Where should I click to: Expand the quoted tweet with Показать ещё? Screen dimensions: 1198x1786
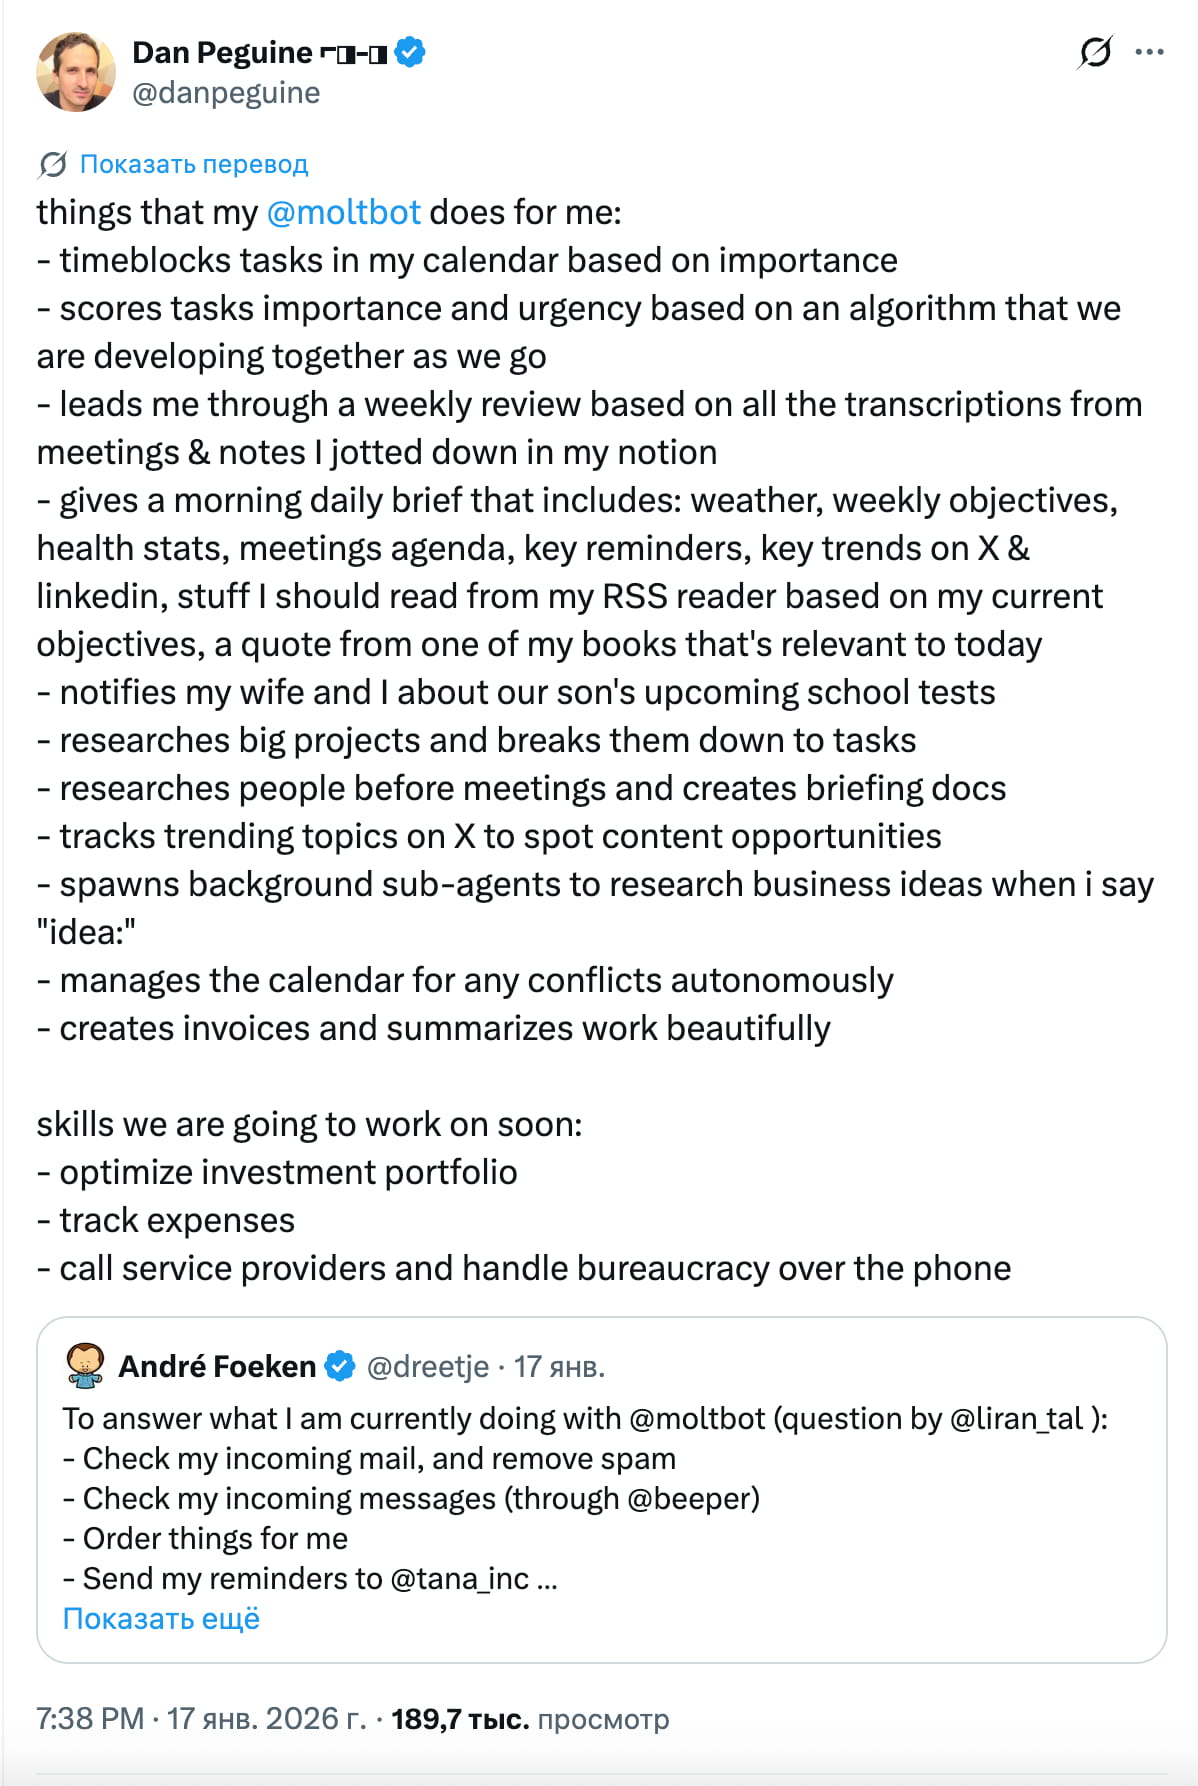[161, 1618]
